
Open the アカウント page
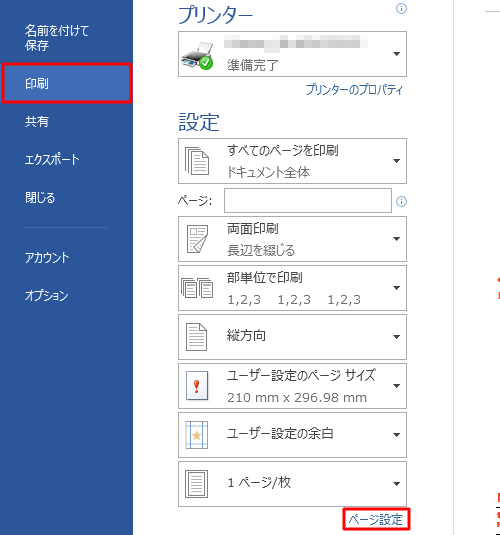tap(47, 258)
